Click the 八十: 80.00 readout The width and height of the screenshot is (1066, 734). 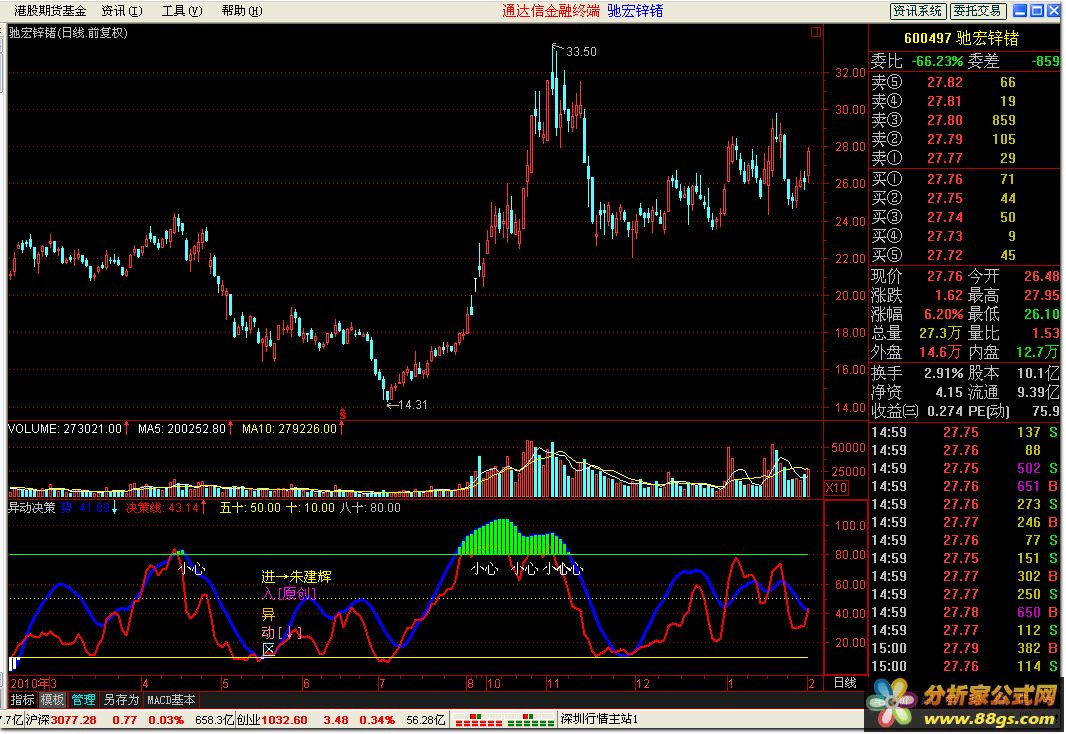click(370, 508)
